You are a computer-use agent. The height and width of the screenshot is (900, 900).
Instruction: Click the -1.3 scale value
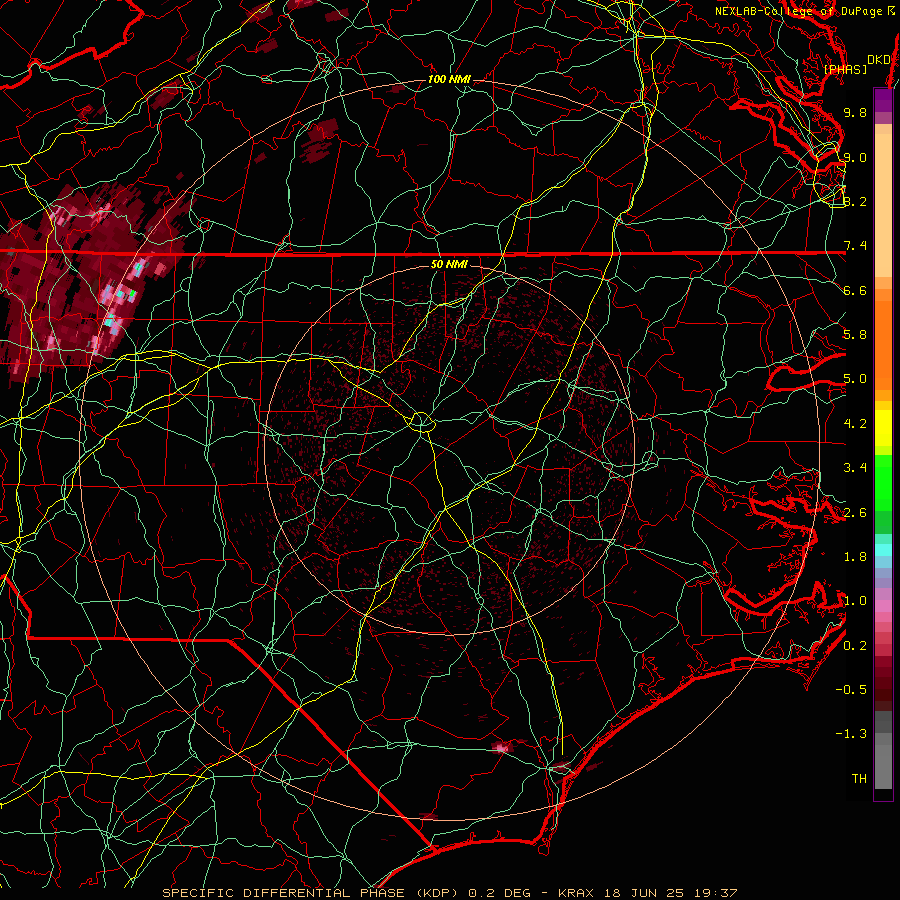coord(851,734)
